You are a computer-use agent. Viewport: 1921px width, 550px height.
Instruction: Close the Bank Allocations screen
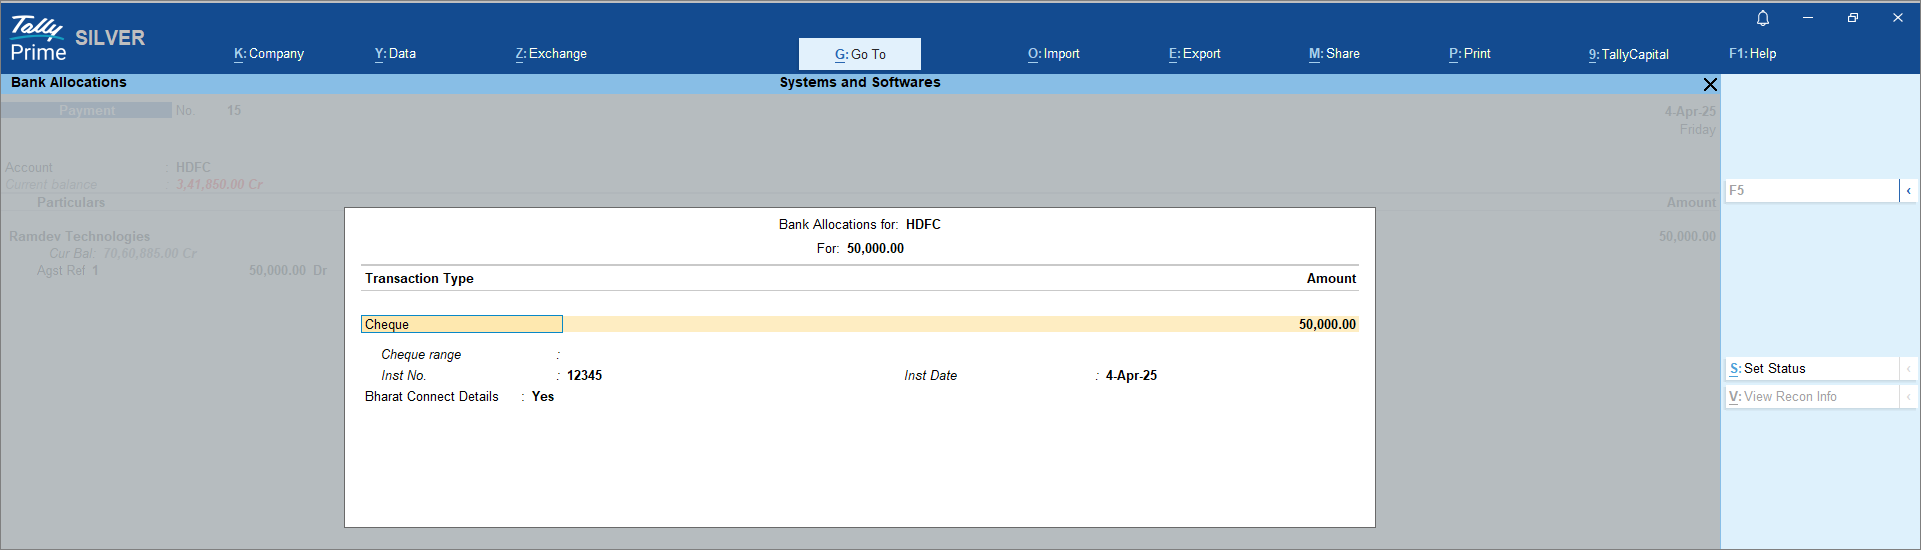pos(1710,85)
